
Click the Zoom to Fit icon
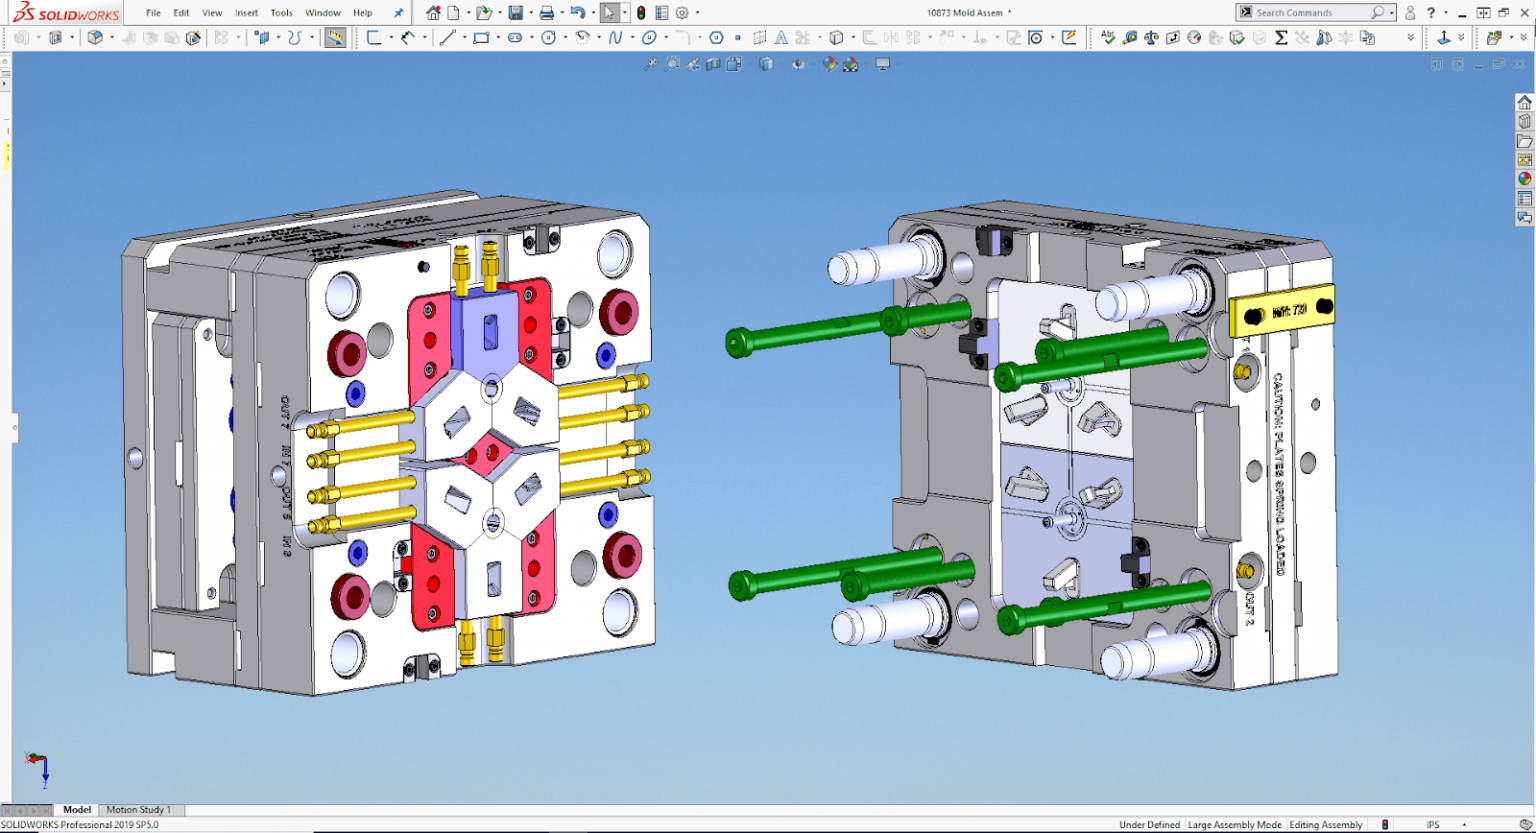[650, 64]
